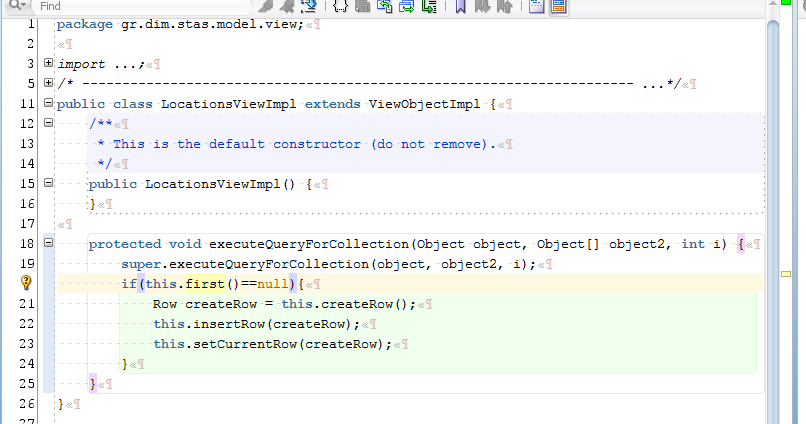Click highlighted 'first' method on line 20
The height and width of the screenshot is (424, 806).
[205, 284]
